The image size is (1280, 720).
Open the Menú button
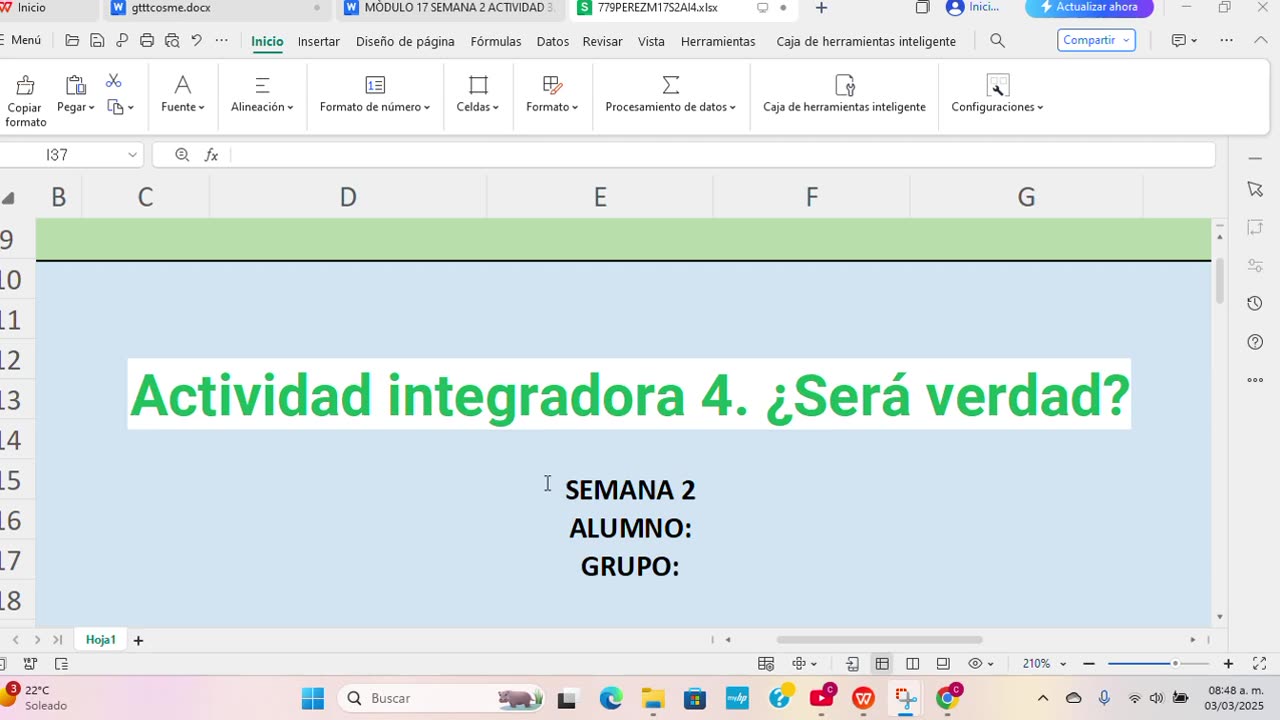pyautogui.click(x=20, y=41)
